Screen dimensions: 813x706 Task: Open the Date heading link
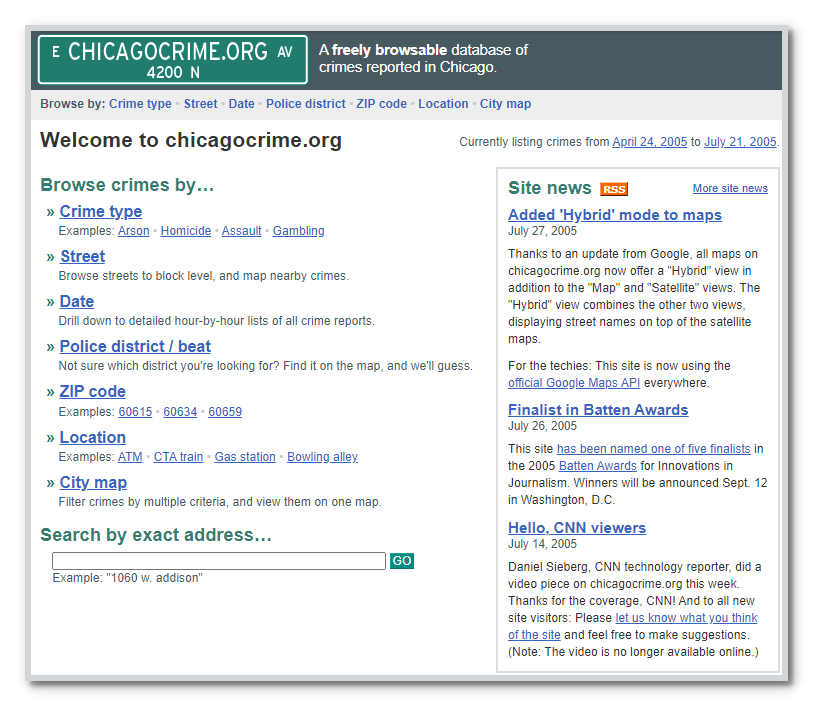77,302
